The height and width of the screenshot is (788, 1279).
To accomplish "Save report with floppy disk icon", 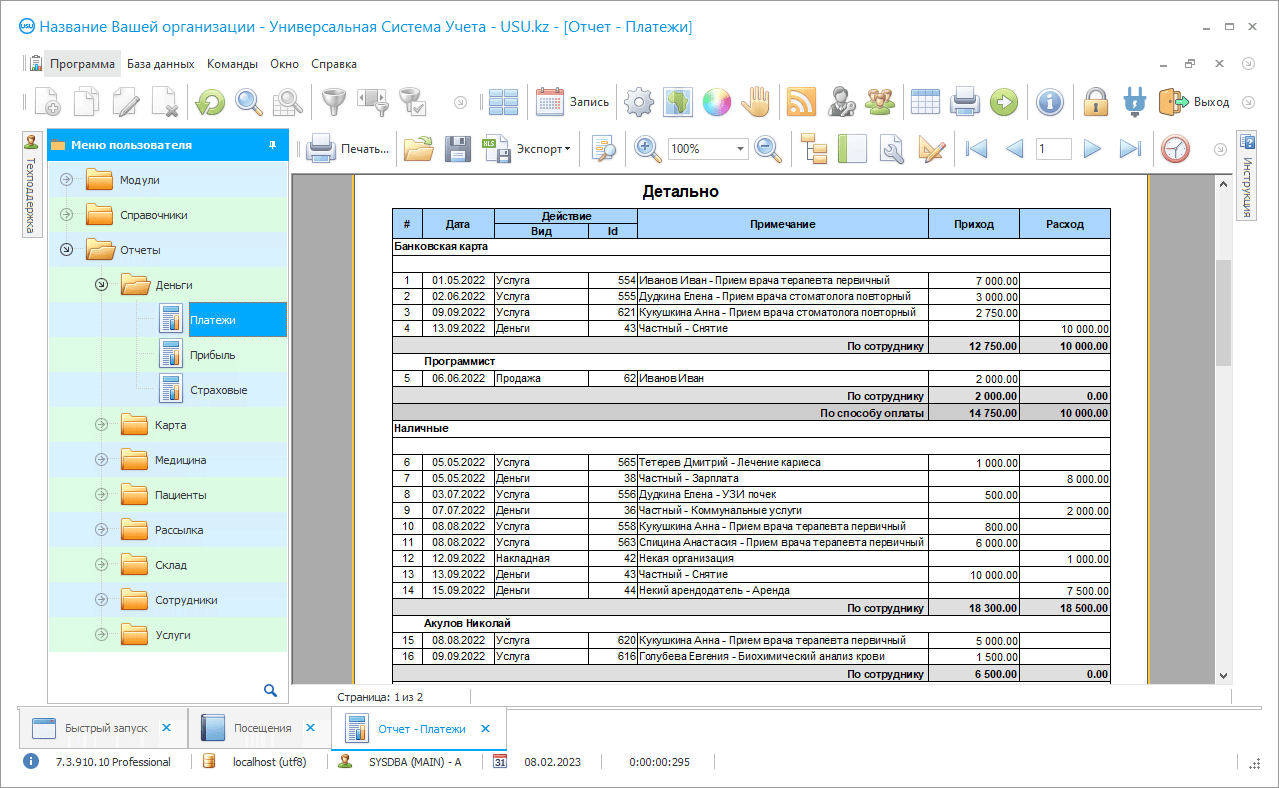I will coord(457,149).
